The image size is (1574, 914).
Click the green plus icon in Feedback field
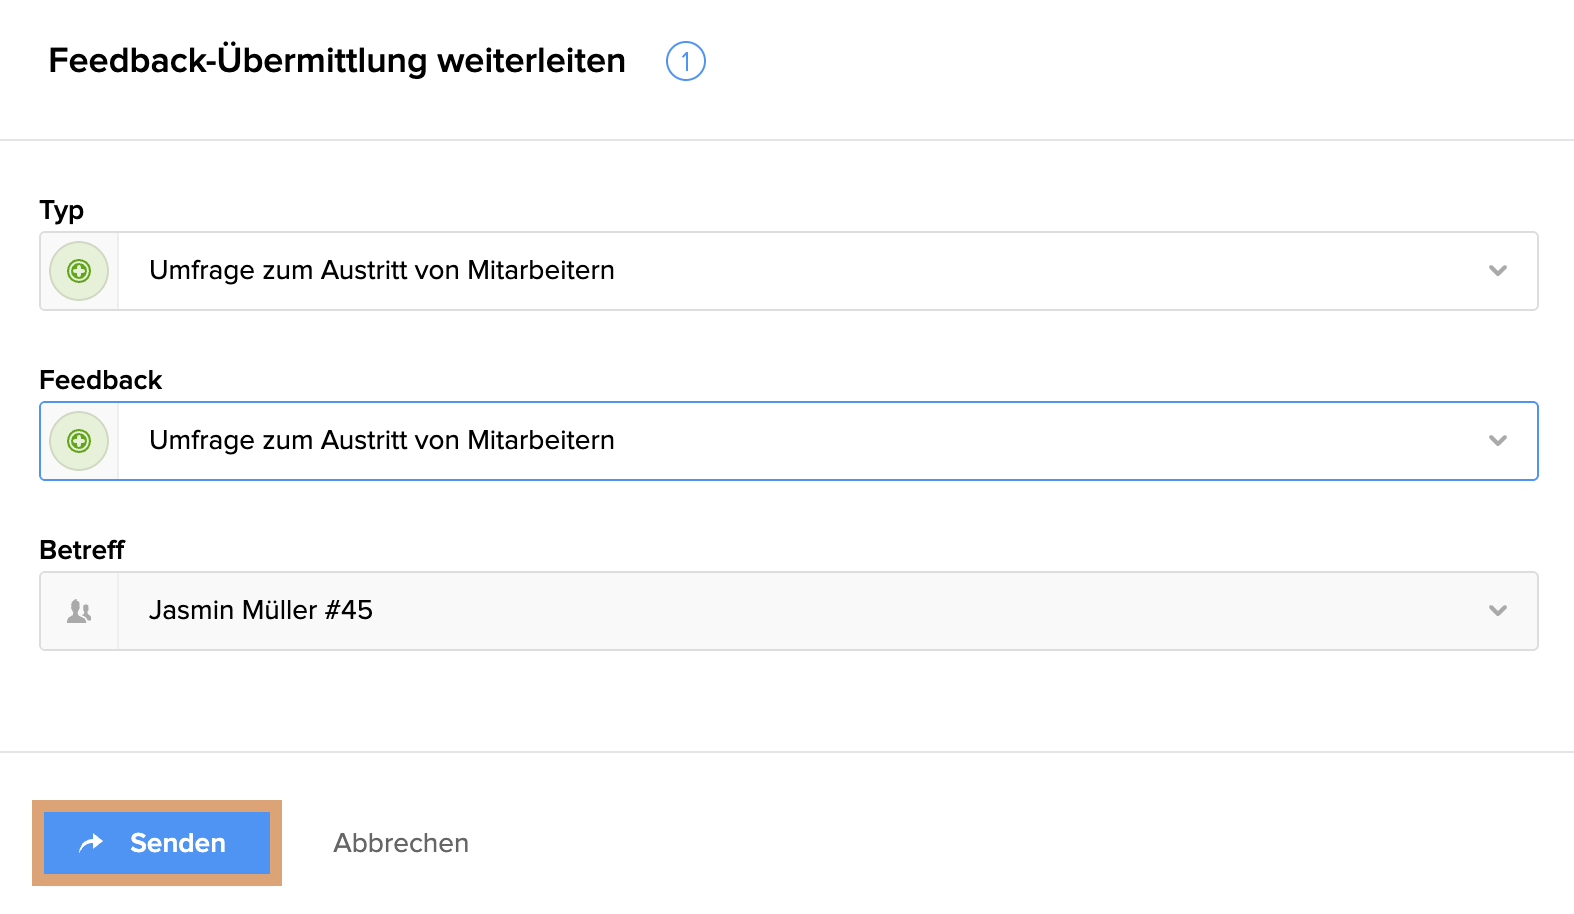(x=79, y=441)
